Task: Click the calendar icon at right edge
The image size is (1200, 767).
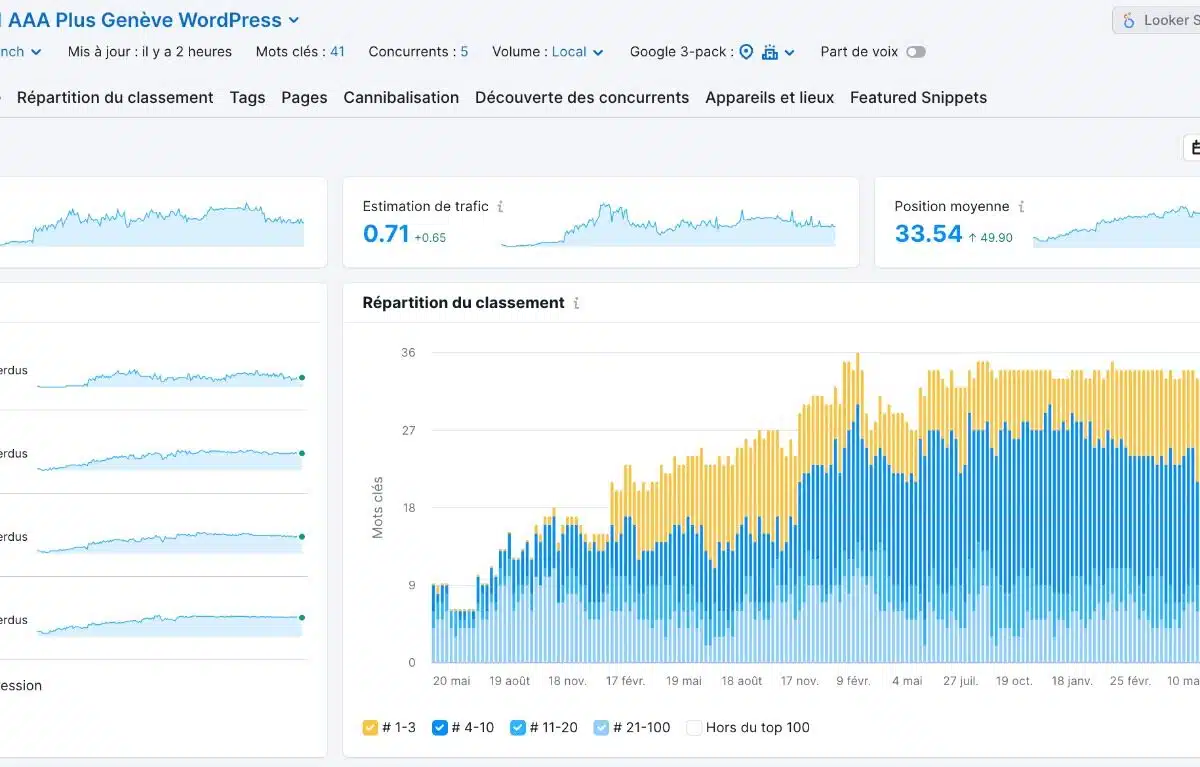Action: pos(1193,148)
